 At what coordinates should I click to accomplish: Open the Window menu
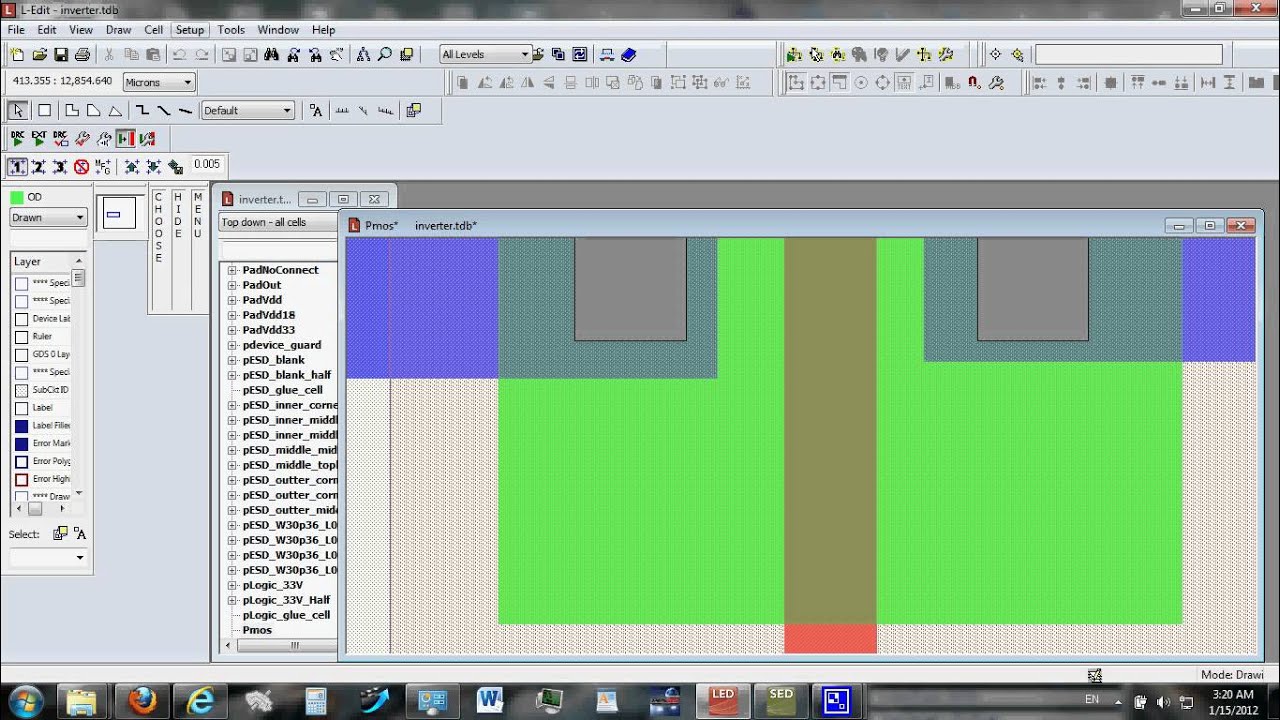(278, 30)
